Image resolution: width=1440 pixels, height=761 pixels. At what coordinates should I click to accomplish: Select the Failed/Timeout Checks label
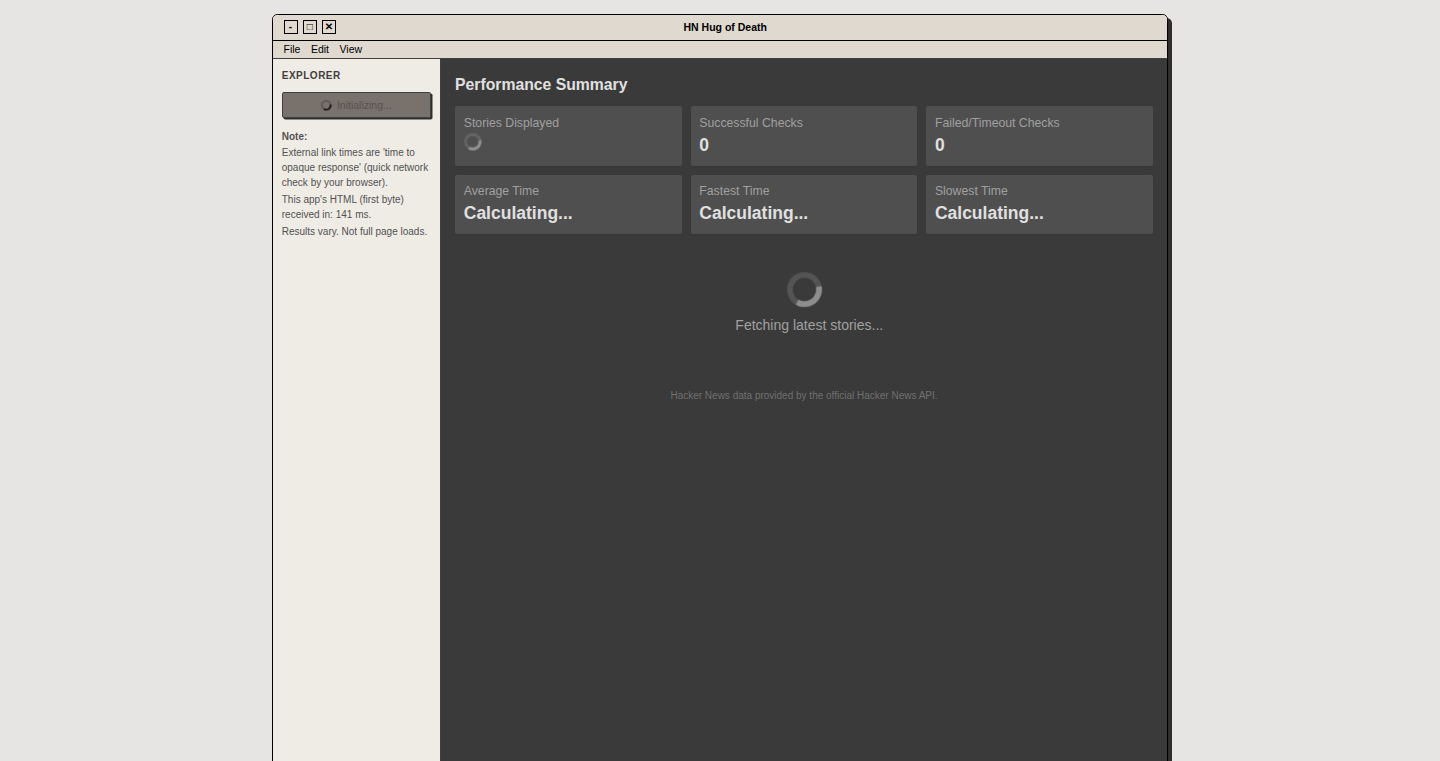(x=997, y=123)
